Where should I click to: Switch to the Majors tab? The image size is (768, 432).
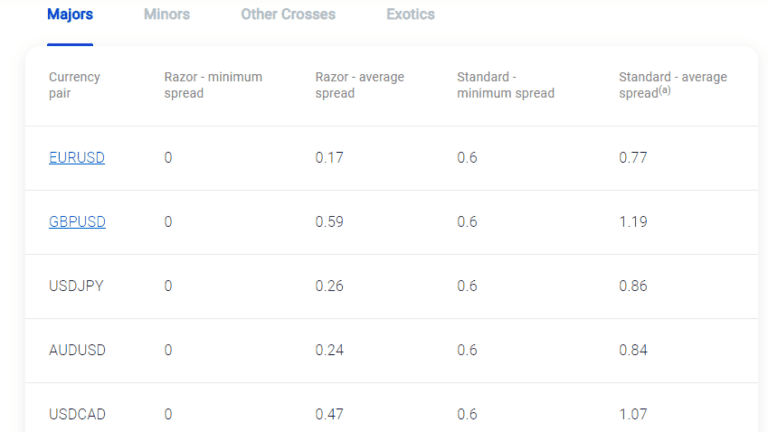pos(70,15)
